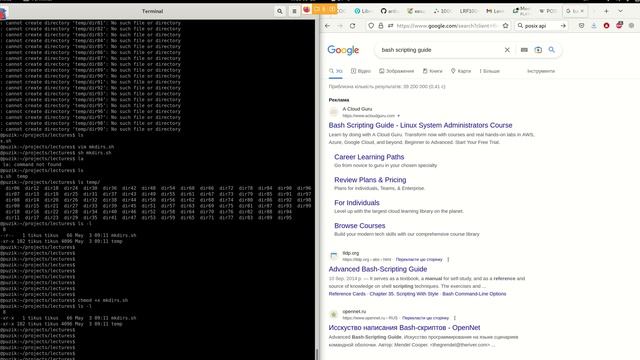The image size is (640, 360).
Task: Search by image with camera icon
Action: [x=538, y=50]
